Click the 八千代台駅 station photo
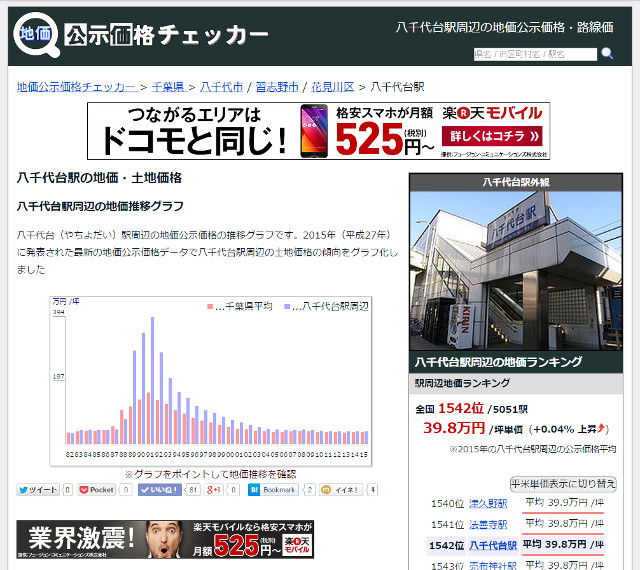This screenshot has width=640, height=570. pos(516,271)
